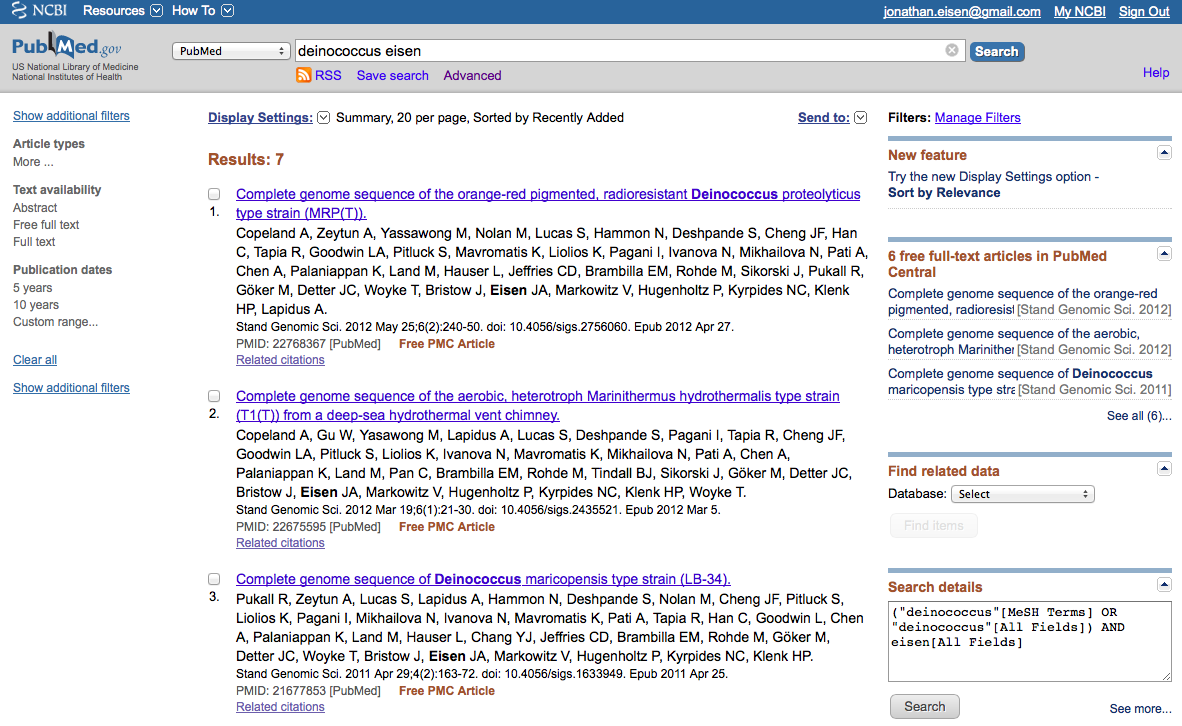Viewport: 1182px width, 726px height.
Task: Collapse the New feature panel
Action: (x=1164, y=153)
